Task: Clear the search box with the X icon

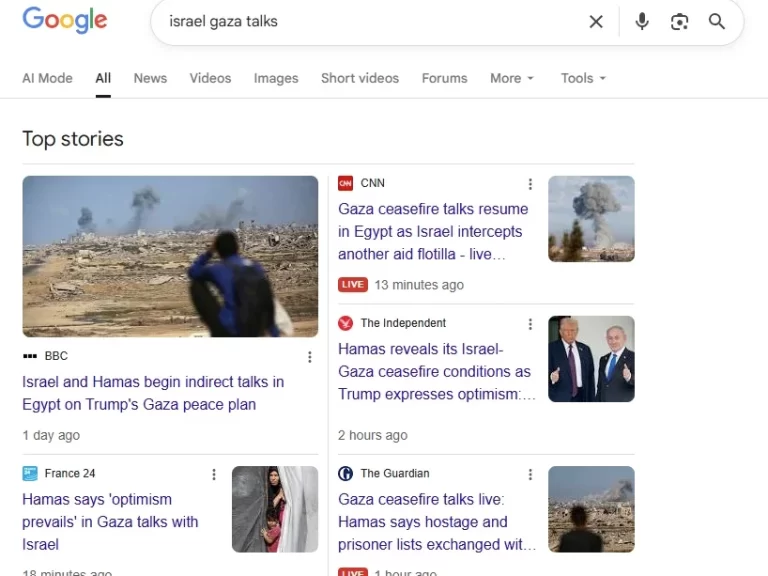Action: pos(596,22)
